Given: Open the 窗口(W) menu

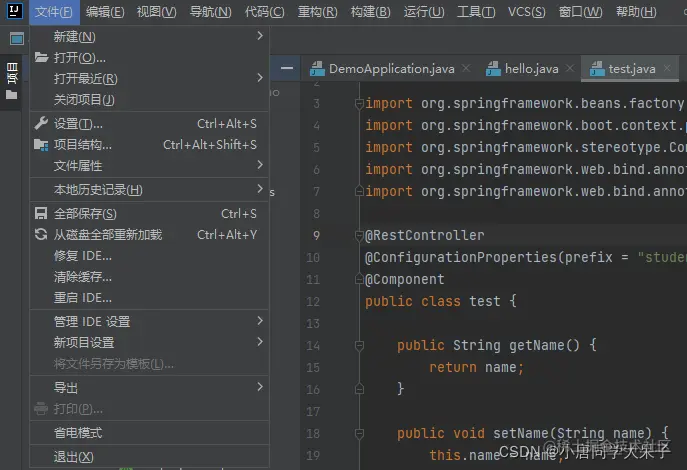Looking at the screenshot, I should coord(581,12).
